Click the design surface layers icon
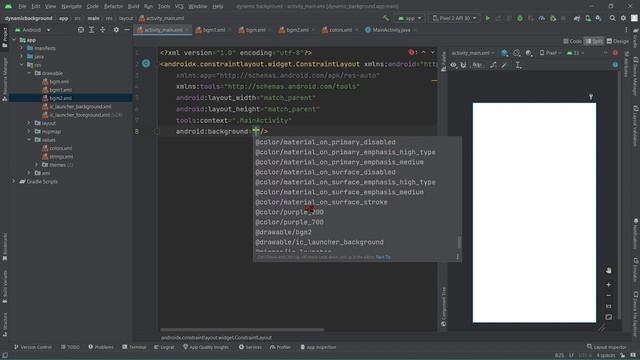Image resolution: width=640 pixels, height=360 pixels. click(x=504, y=53)
